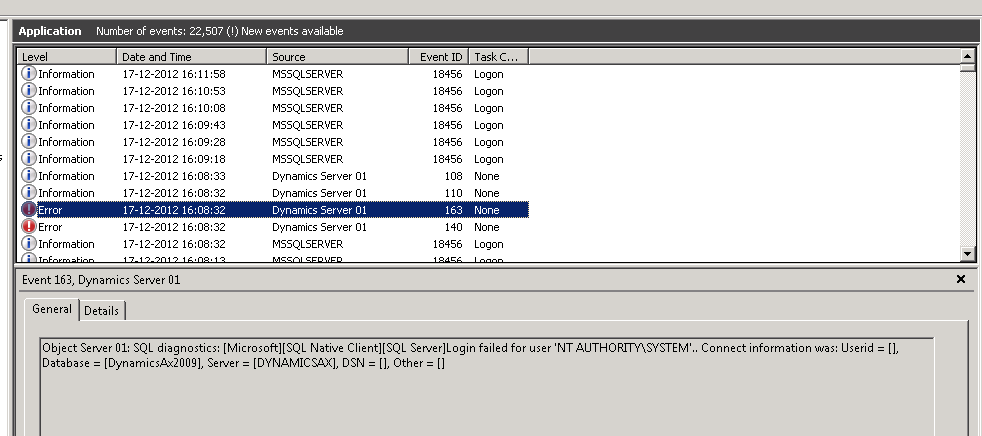Select timestamp 17-12-2012 16:09:43

point(173,125)
